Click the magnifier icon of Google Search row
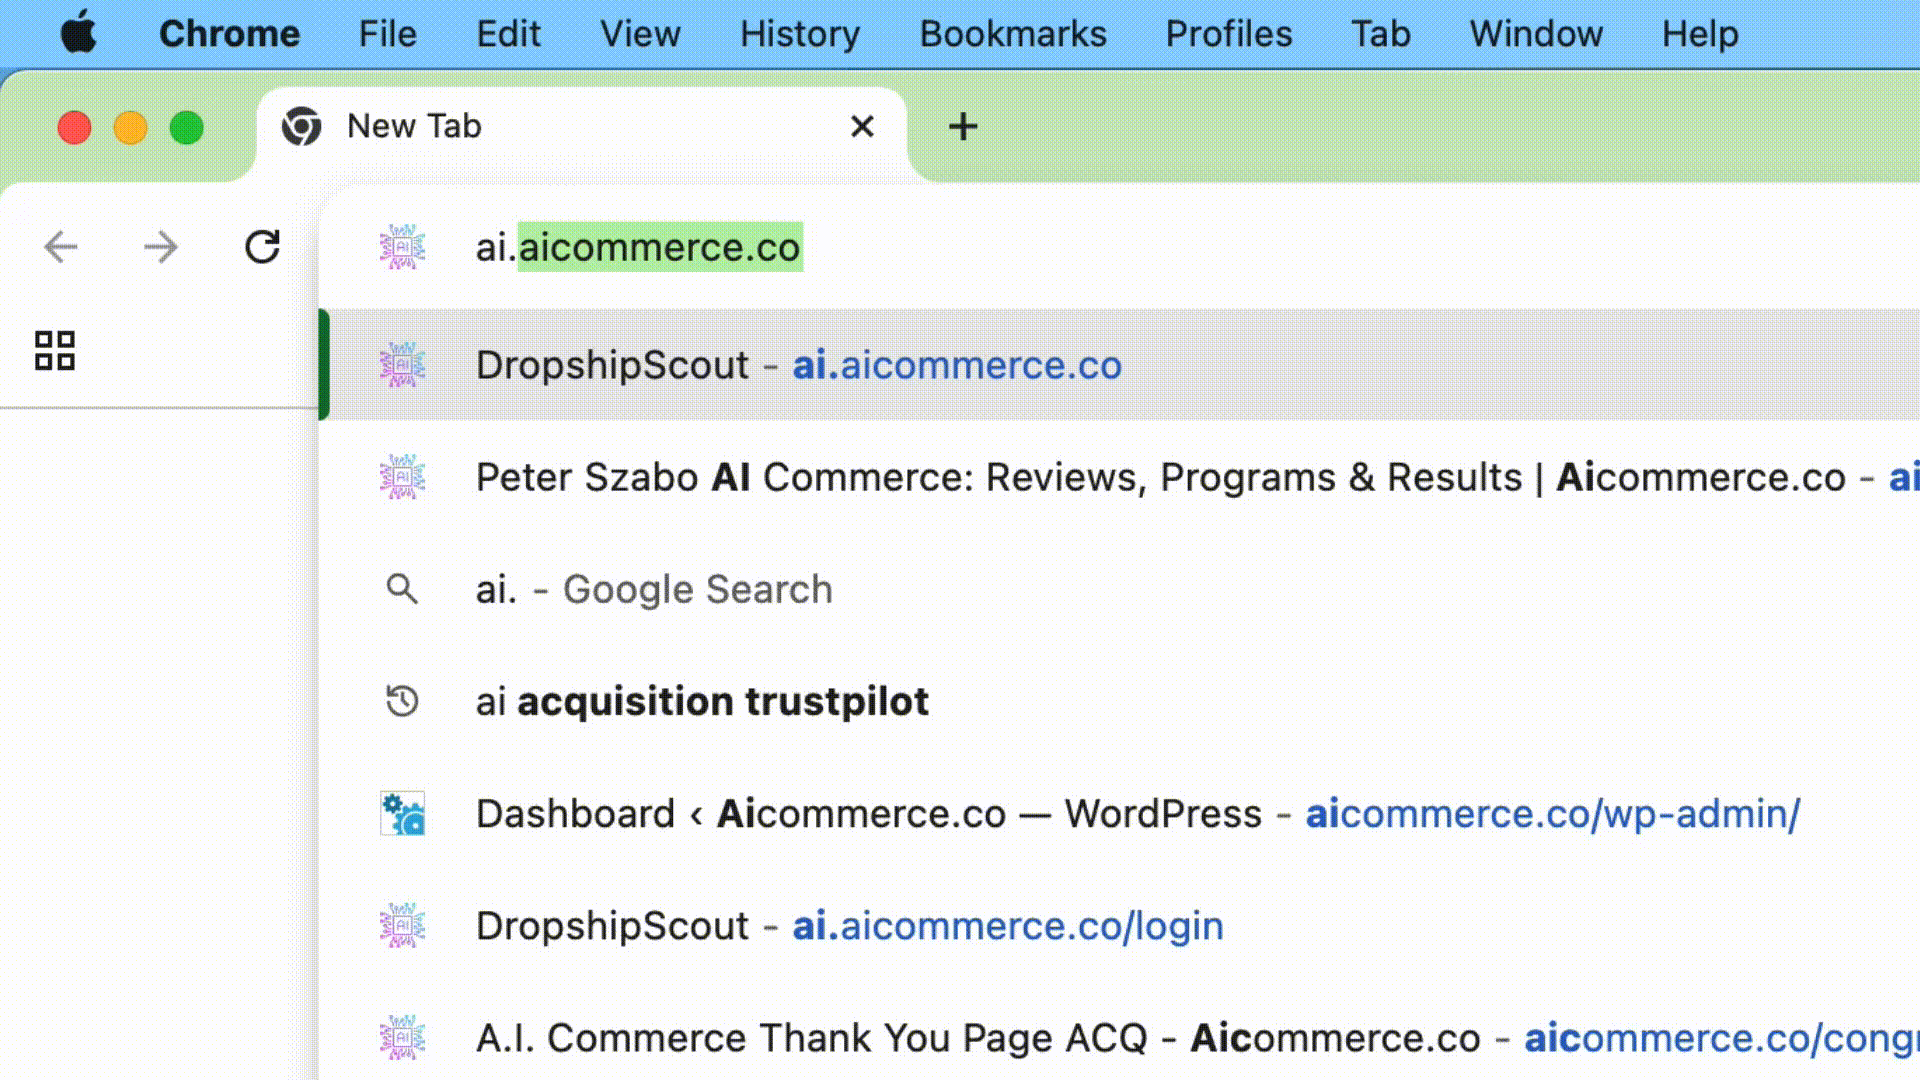1920x1080 pixels. coord(402,589)
